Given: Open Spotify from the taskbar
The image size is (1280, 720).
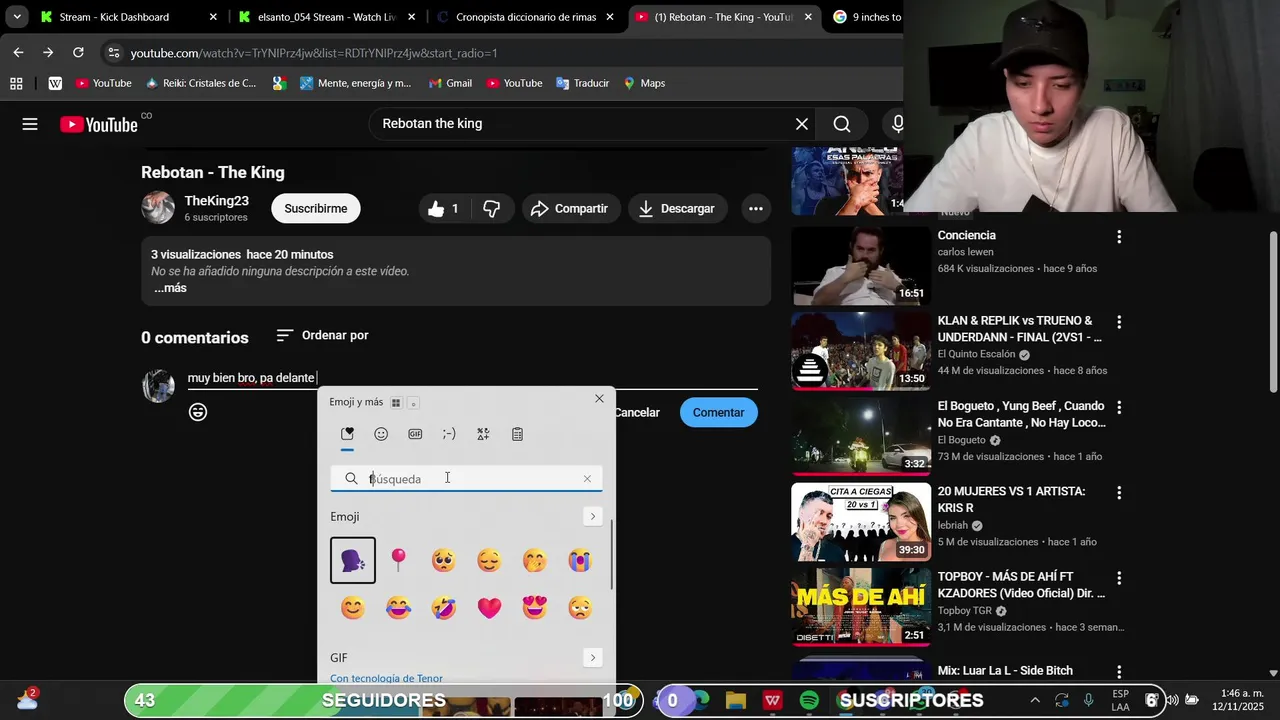Looking at the screenshot, I should click(809, 700).
